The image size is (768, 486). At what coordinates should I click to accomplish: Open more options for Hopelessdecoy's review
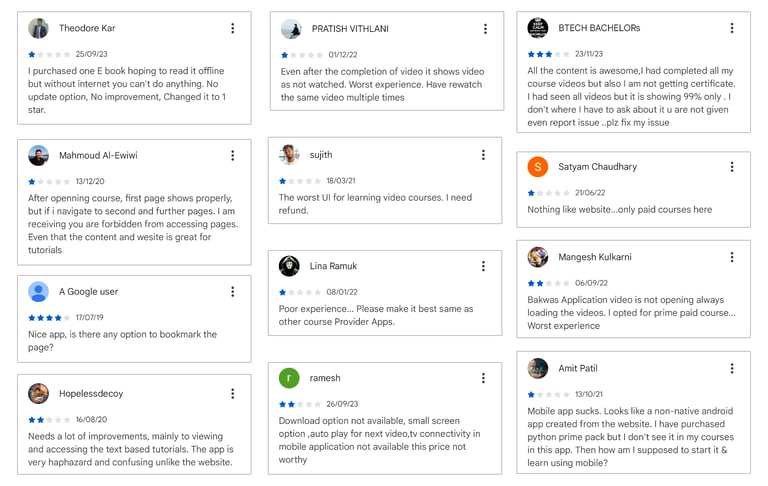point(233,394)
